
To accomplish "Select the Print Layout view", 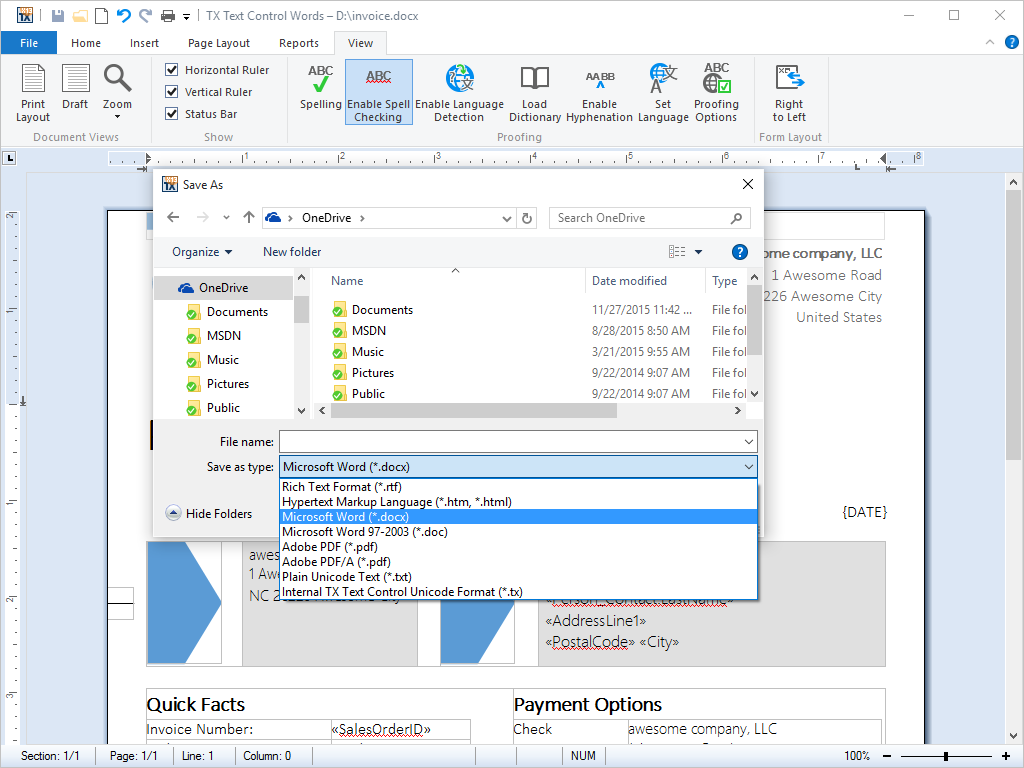I will [x=33, y=93].
